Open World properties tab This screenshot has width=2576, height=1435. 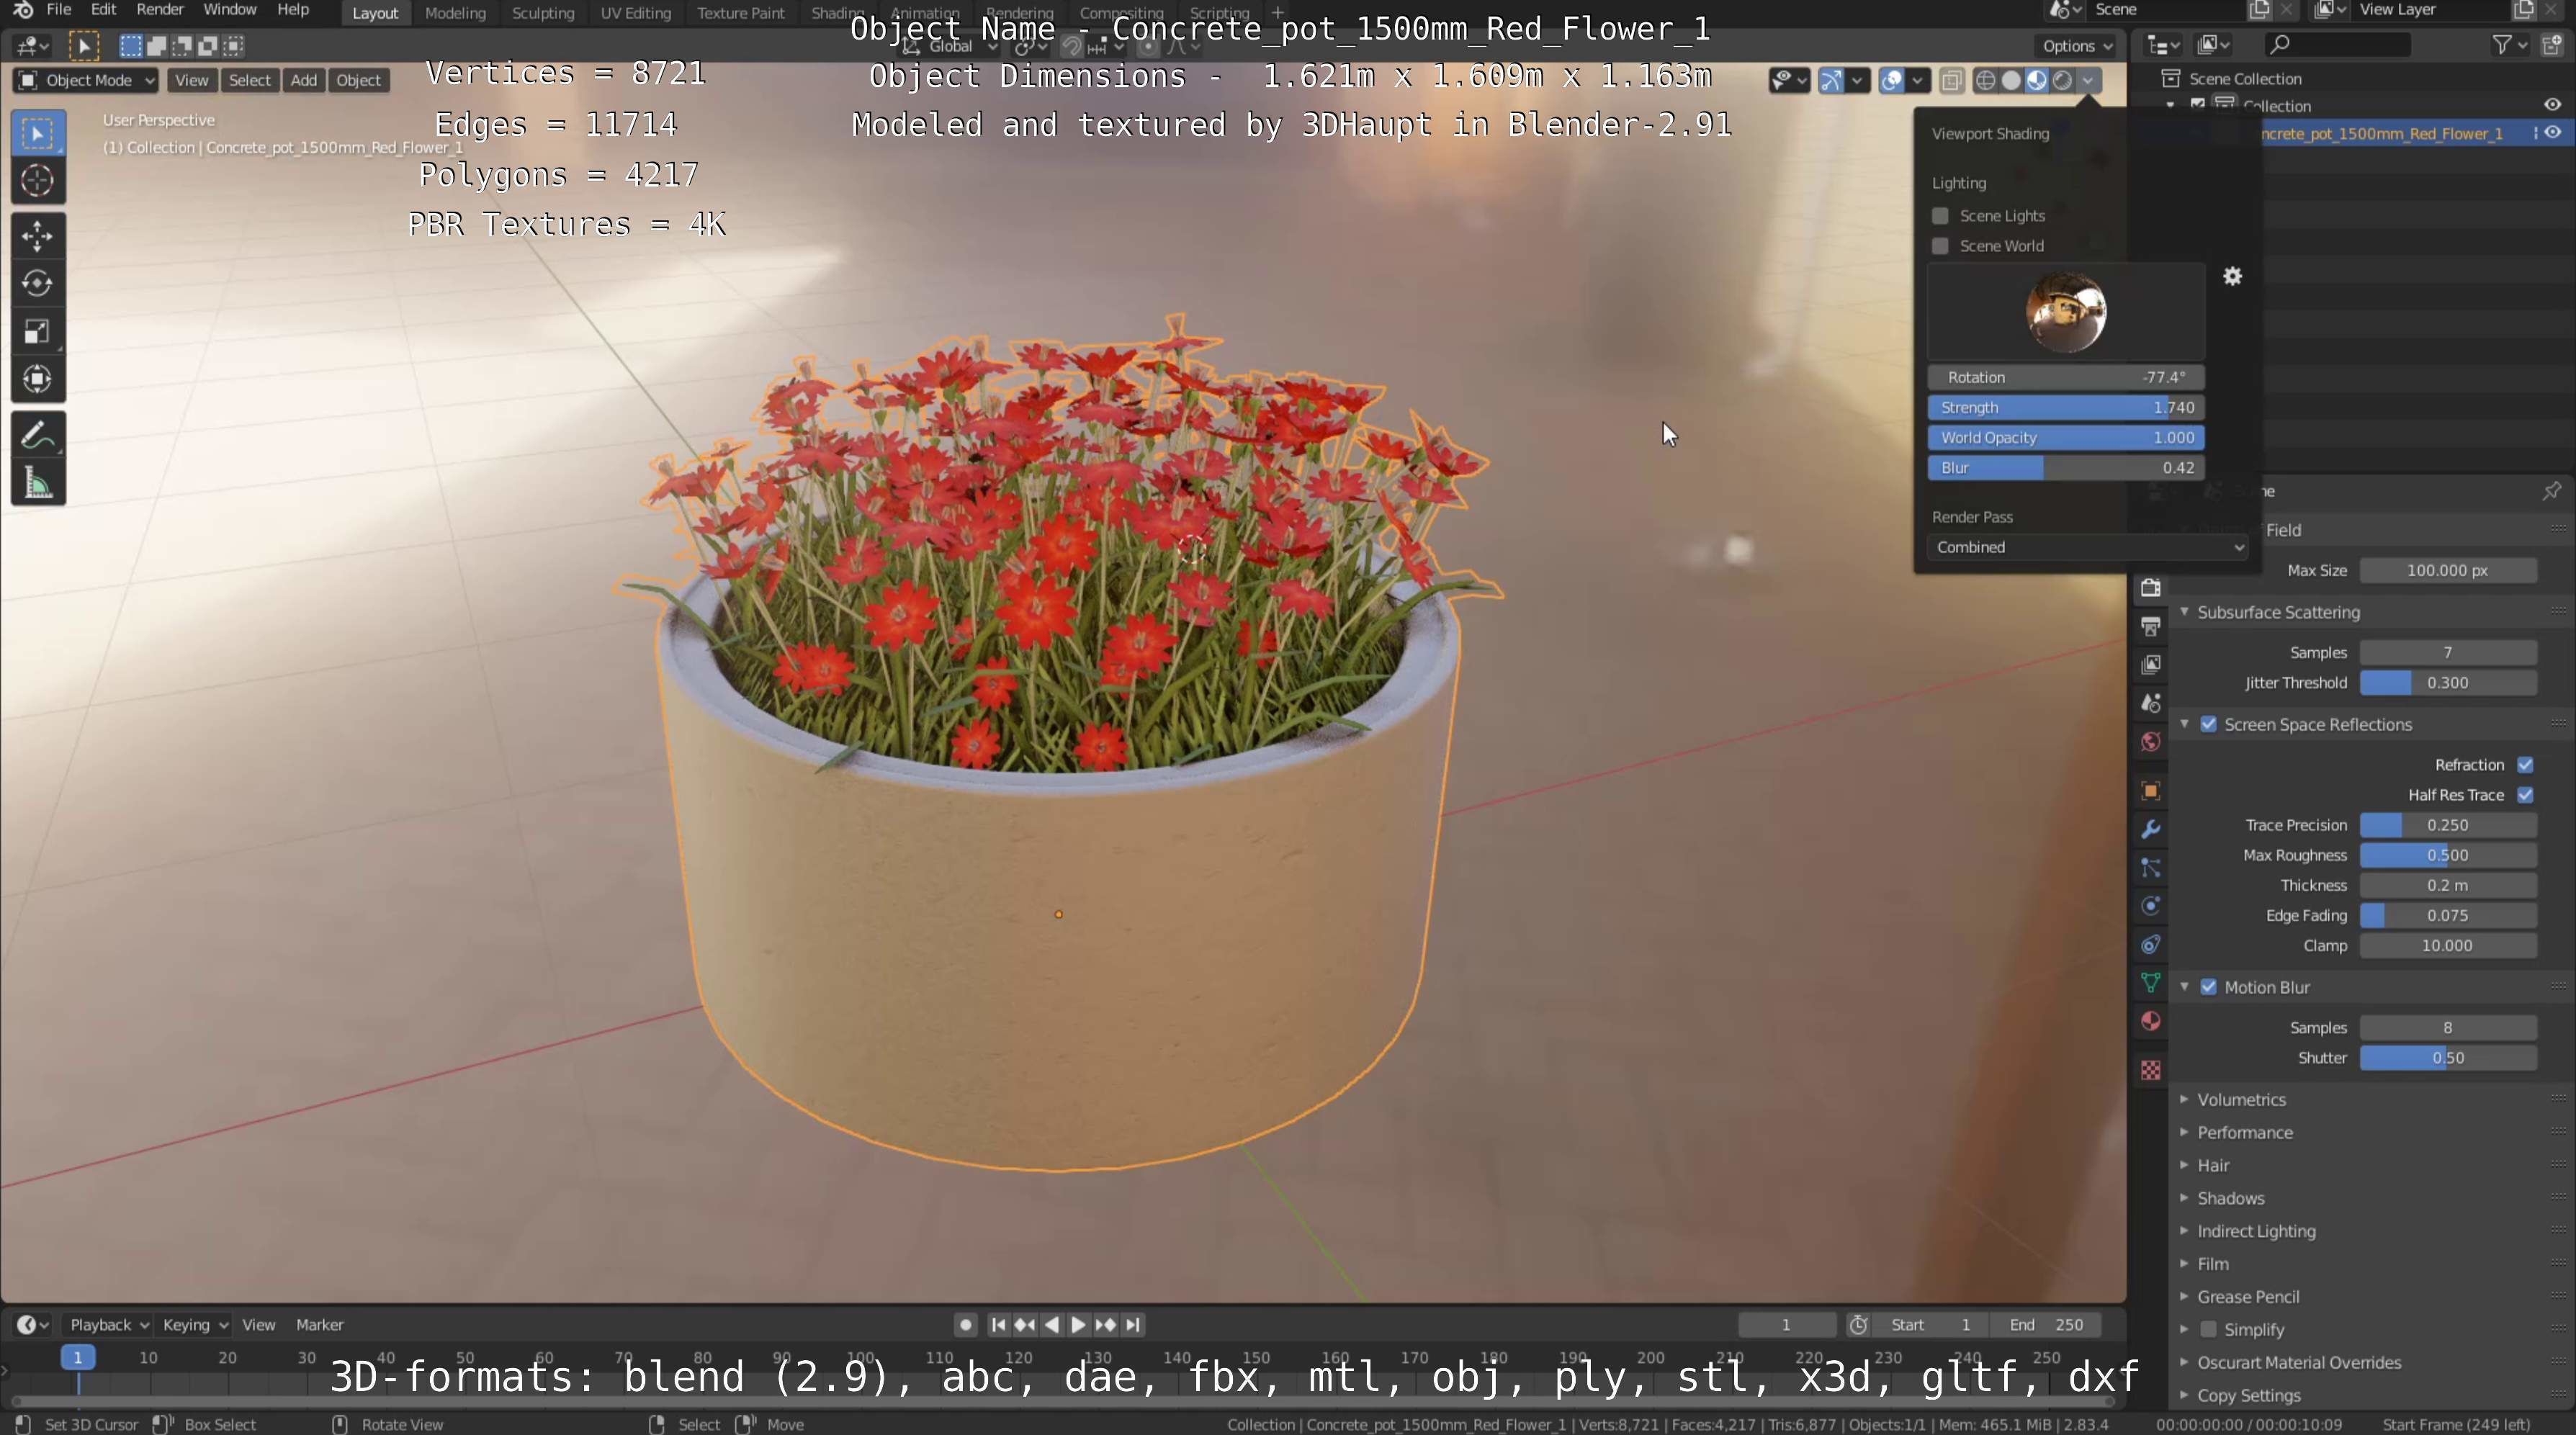click(2151, 742)
